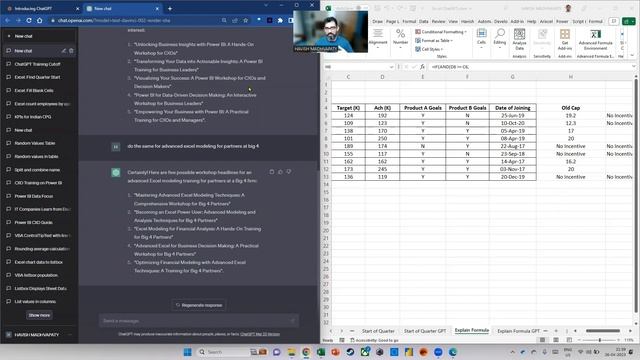Switch to Normal view in the Excel status bar
The image size is (640, 360).
[542, 340]
